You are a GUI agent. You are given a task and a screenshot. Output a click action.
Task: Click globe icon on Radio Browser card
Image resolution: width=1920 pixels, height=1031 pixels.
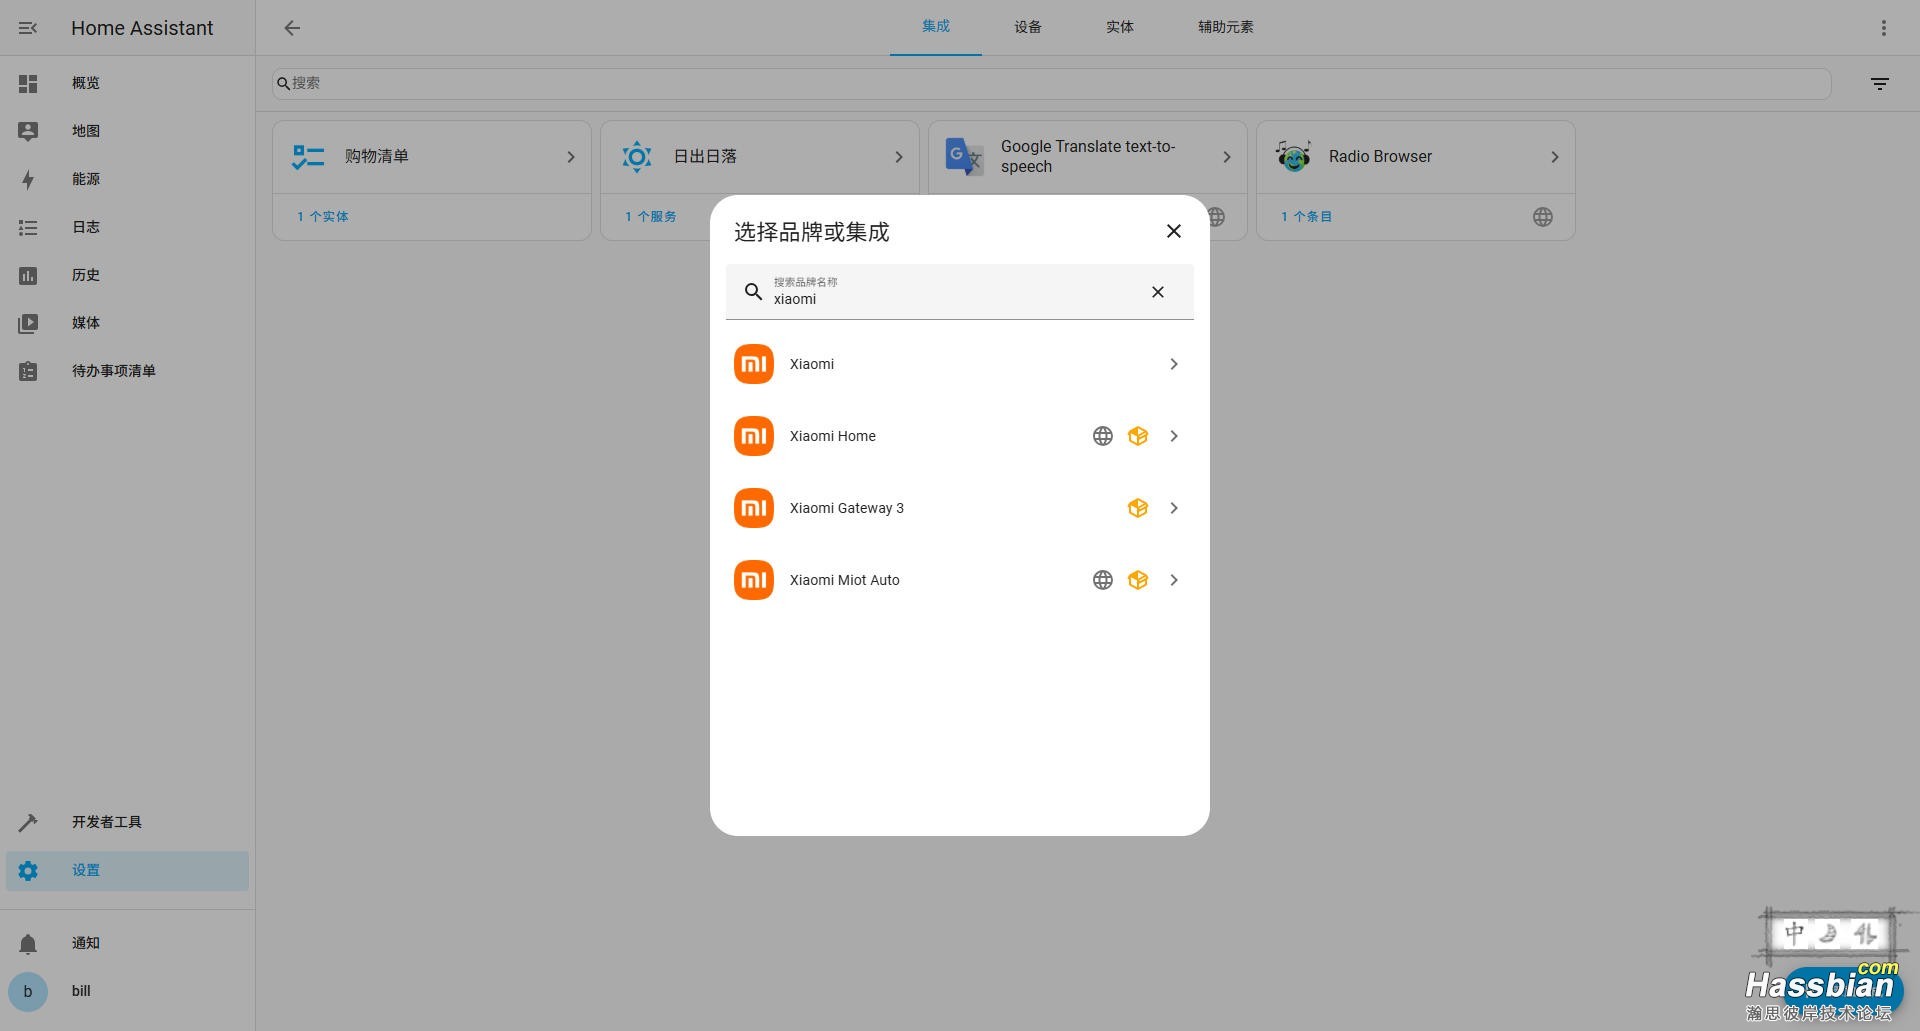[x=1543, y=217]
